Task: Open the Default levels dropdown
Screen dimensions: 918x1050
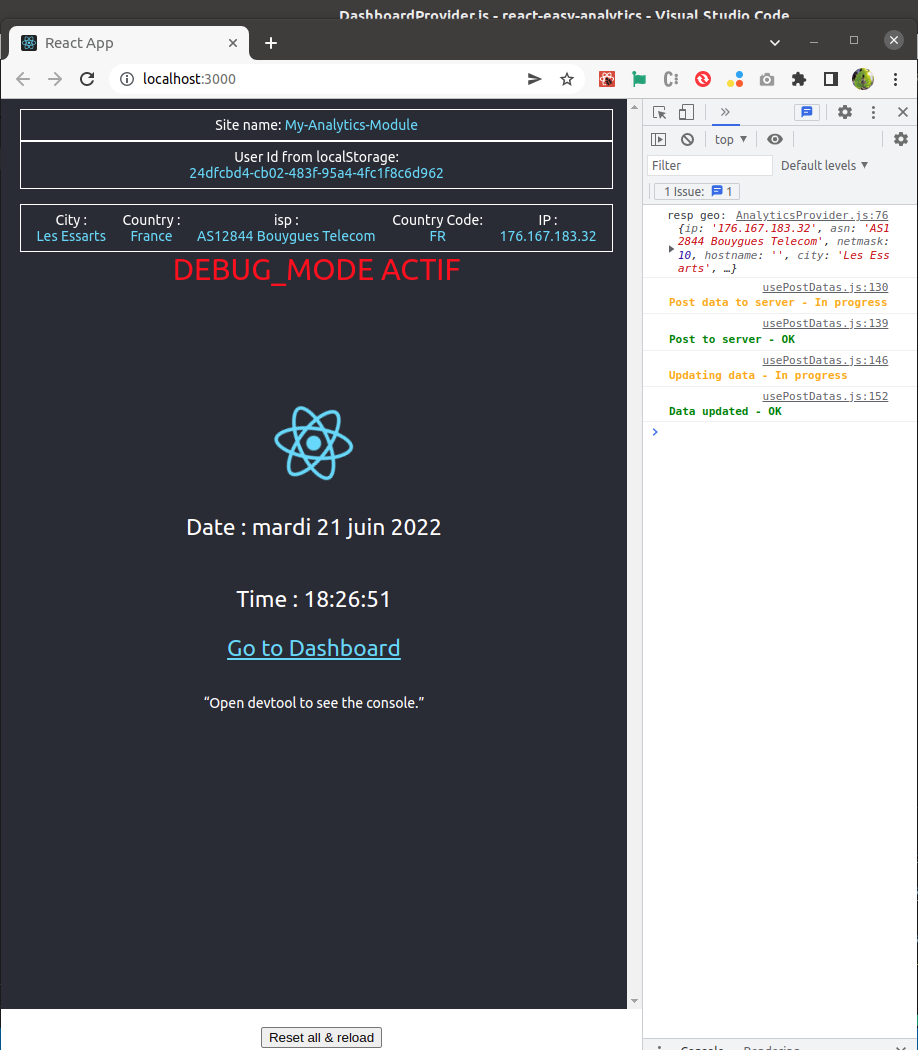Action: coord(824,165)
